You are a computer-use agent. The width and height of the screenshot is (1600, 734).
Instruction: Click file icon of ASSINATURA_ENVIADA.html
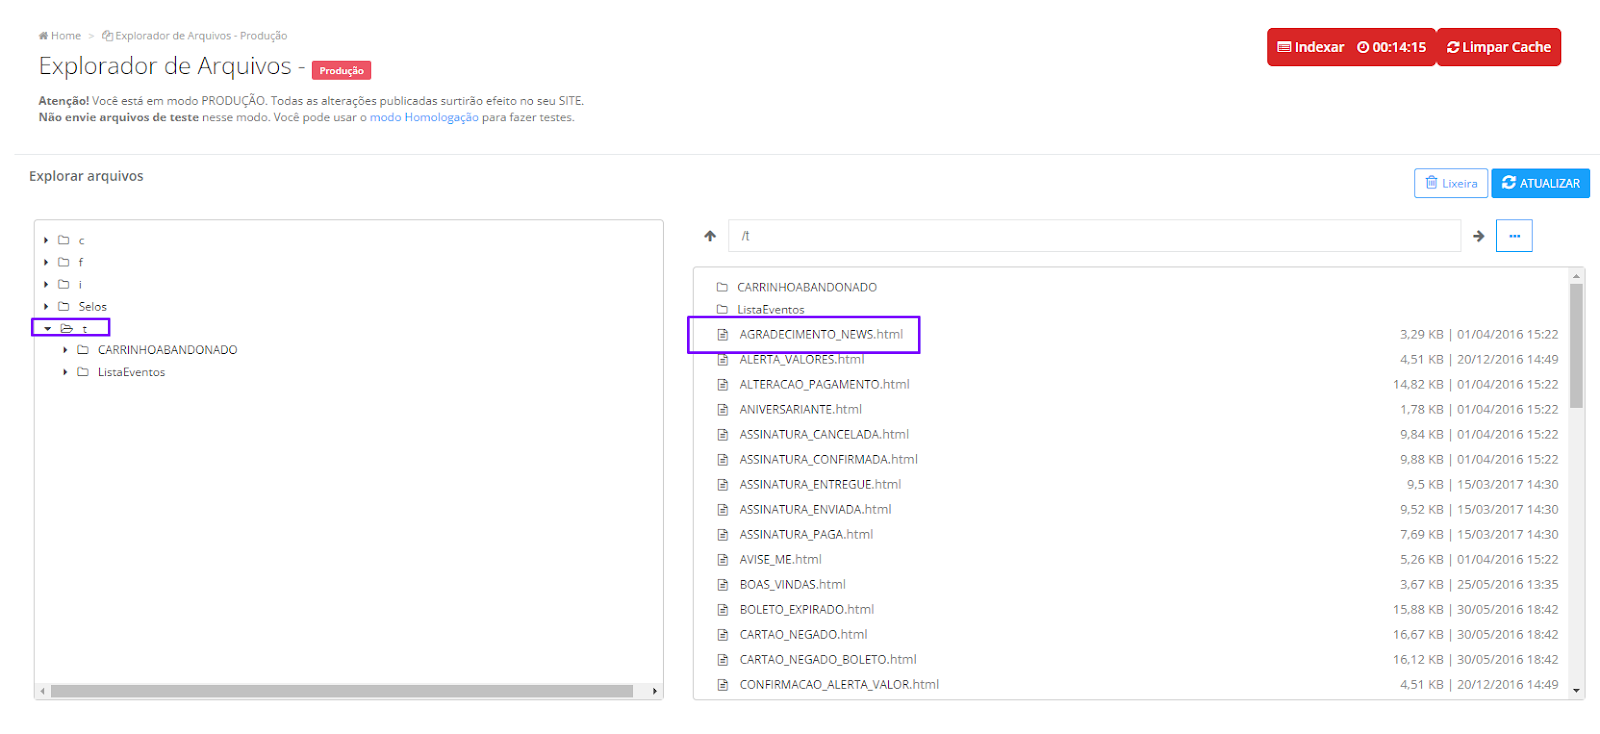click(723, 509)
